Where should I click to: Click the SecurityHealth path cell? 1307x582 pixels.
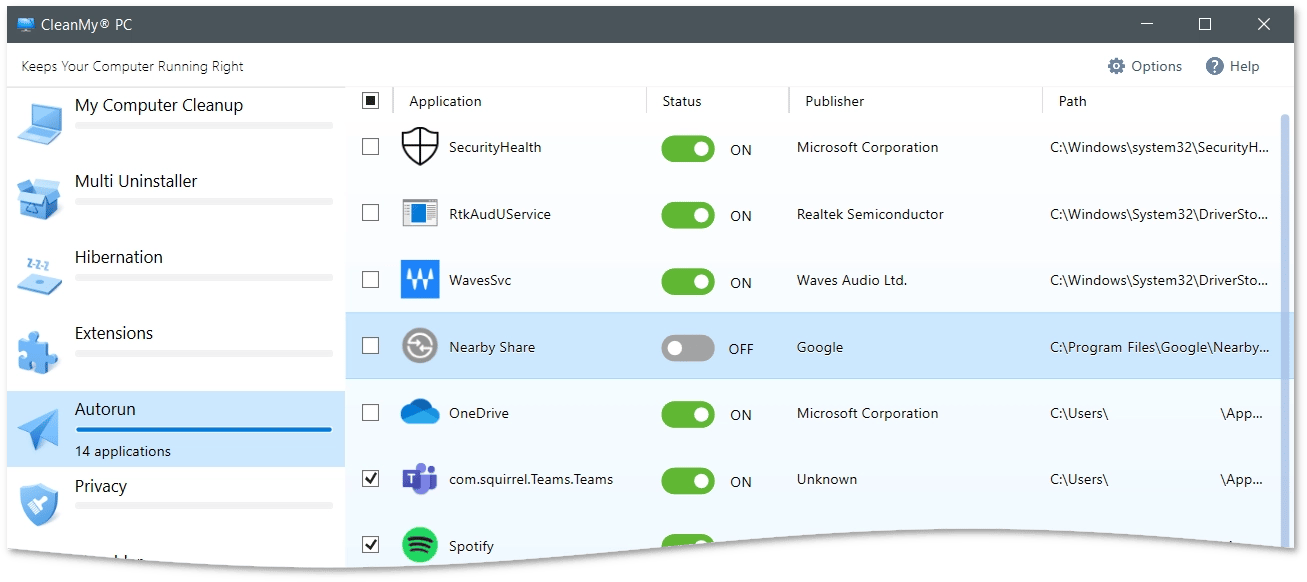[x=1160, y=147]
